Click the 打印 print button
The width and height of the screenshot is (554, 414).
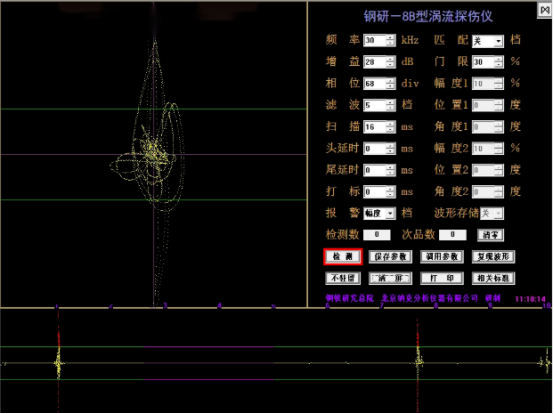tap(442, 278)
